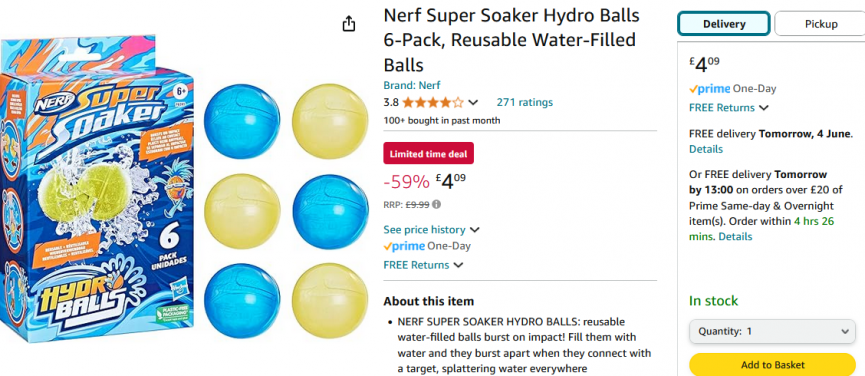Open the rating breakdown chevron beside stars
Image resolution: width=865 pixels, height=376 pixels.
point(473,103)
